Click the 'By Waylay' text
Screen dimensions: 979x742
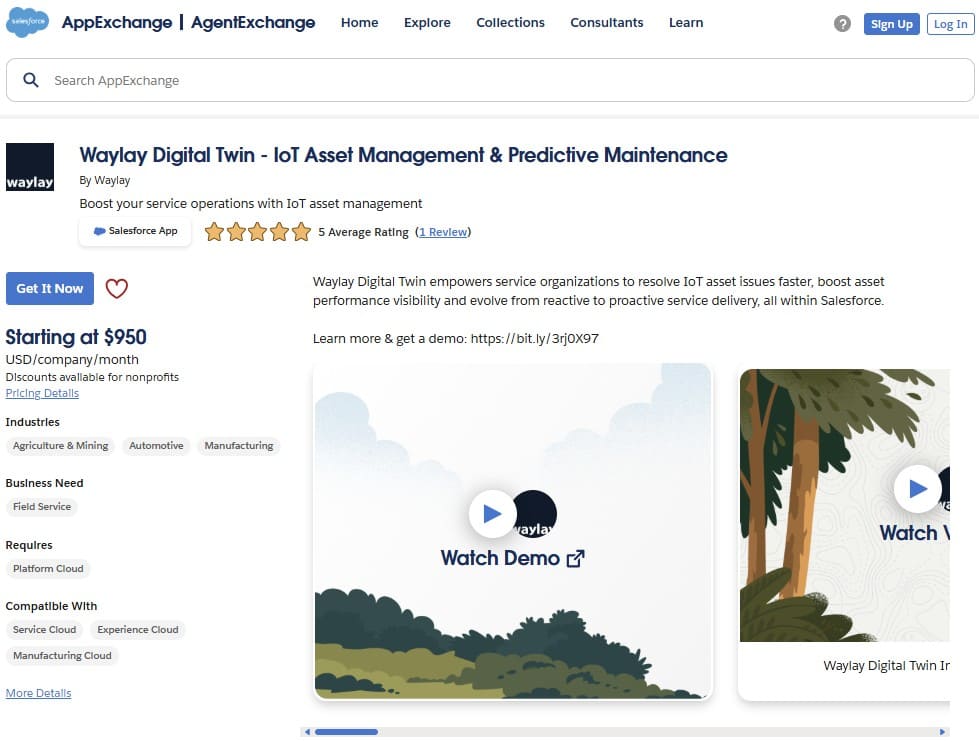click(x=105, y=180)
